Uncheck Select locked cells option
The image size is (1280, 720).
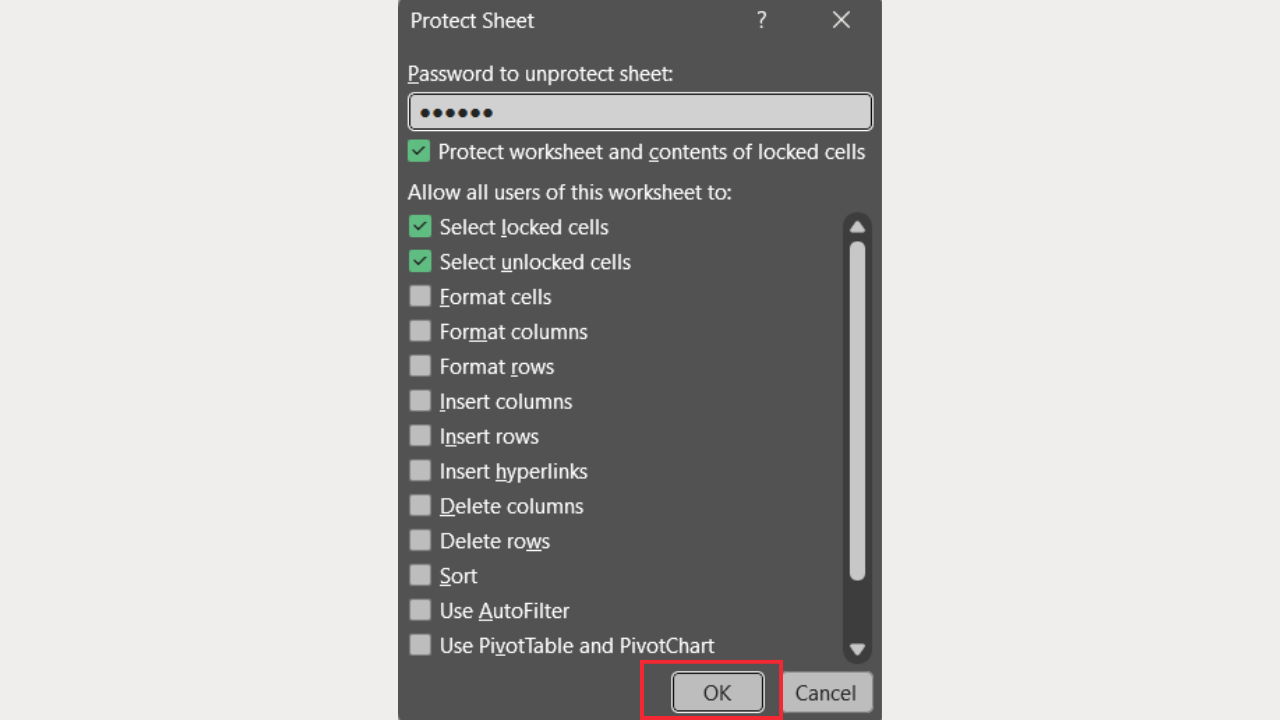pyautogui.click(x=420, y=227)
